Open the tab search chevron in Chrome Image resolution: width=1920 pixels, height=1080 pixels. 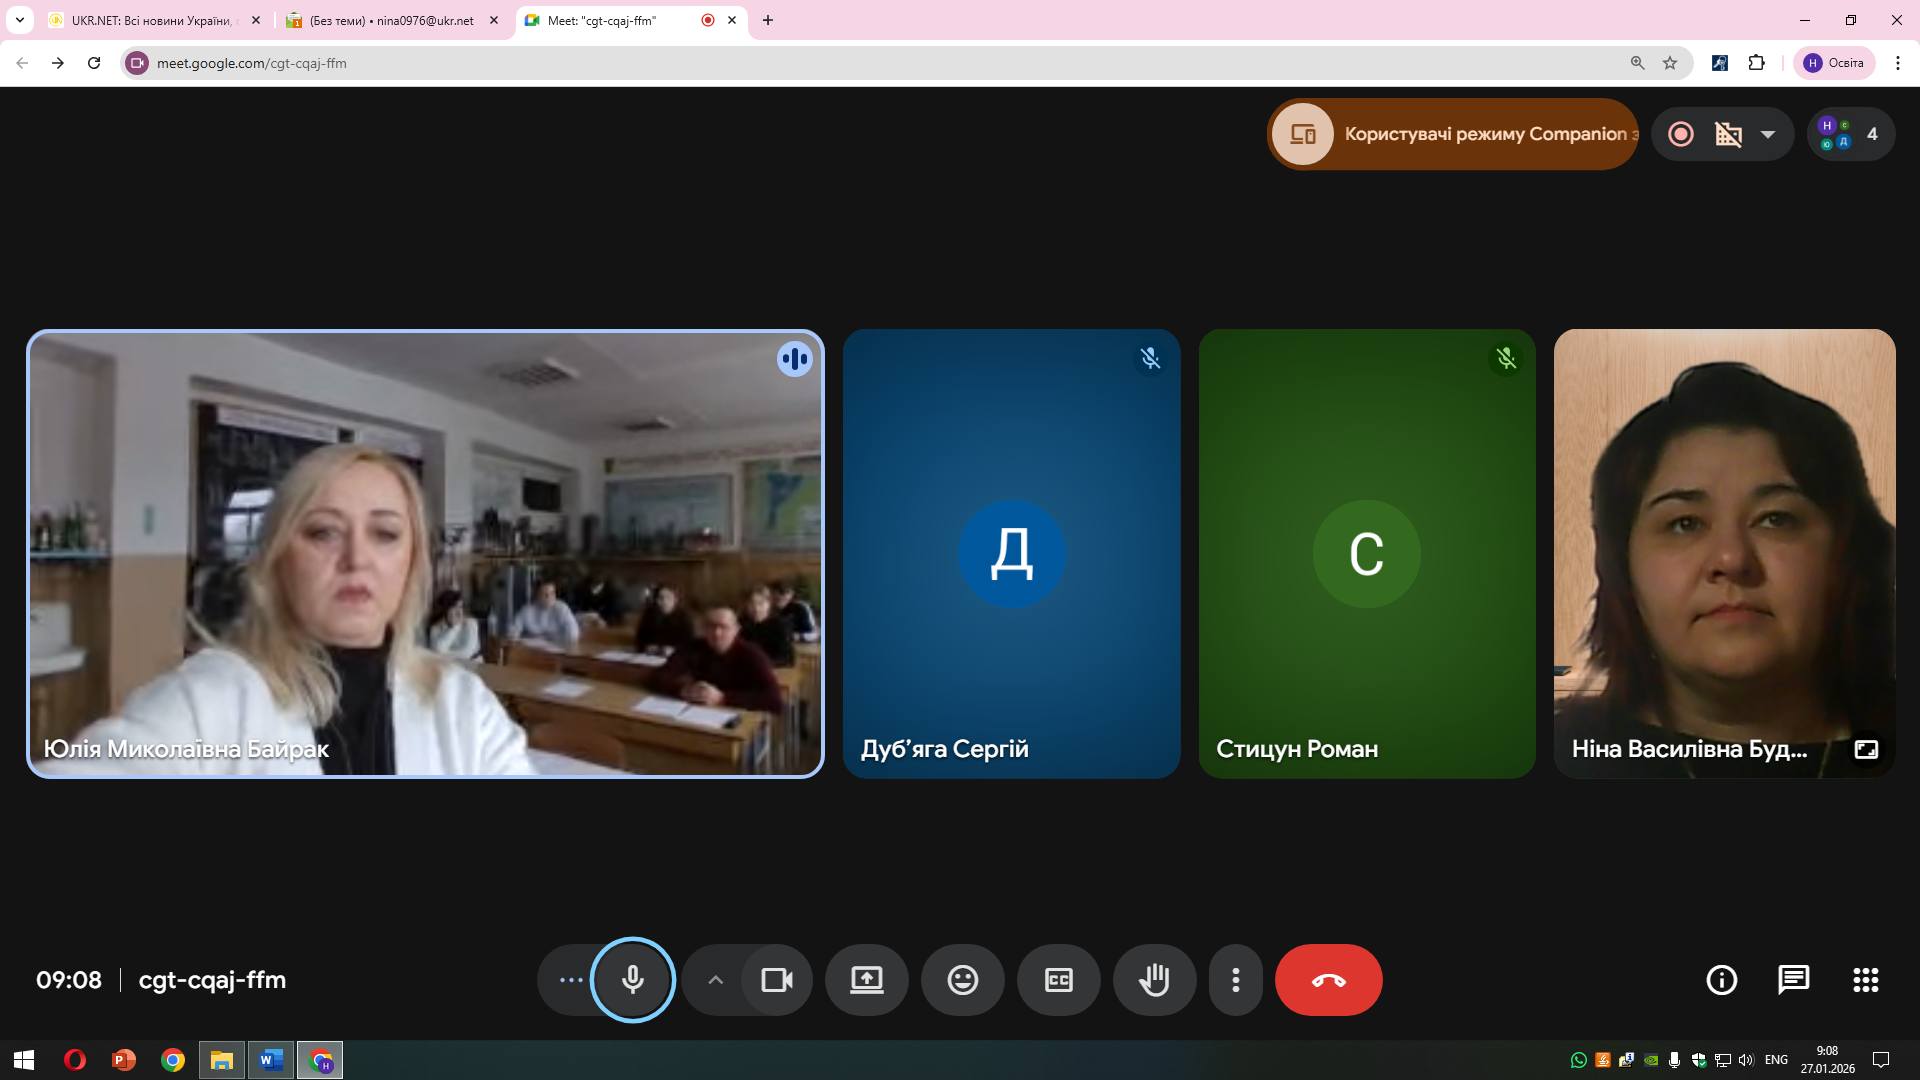coord(19,20)
